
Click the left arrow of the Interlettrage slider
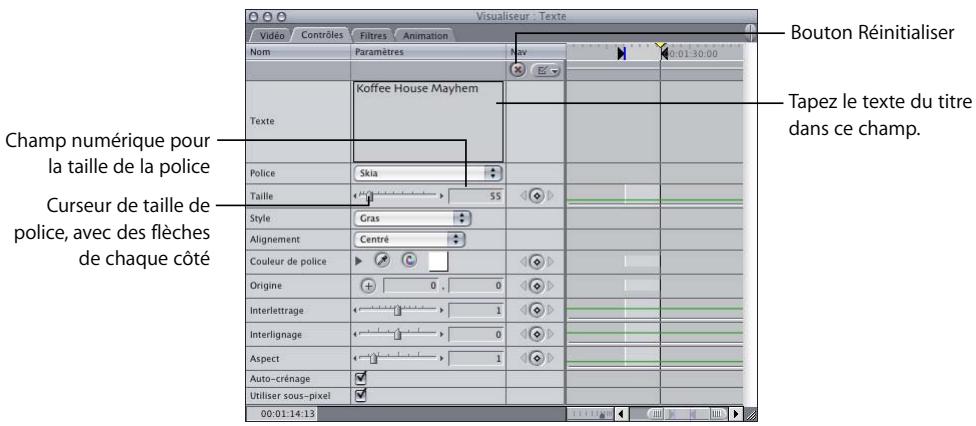(x=355, y=310)
